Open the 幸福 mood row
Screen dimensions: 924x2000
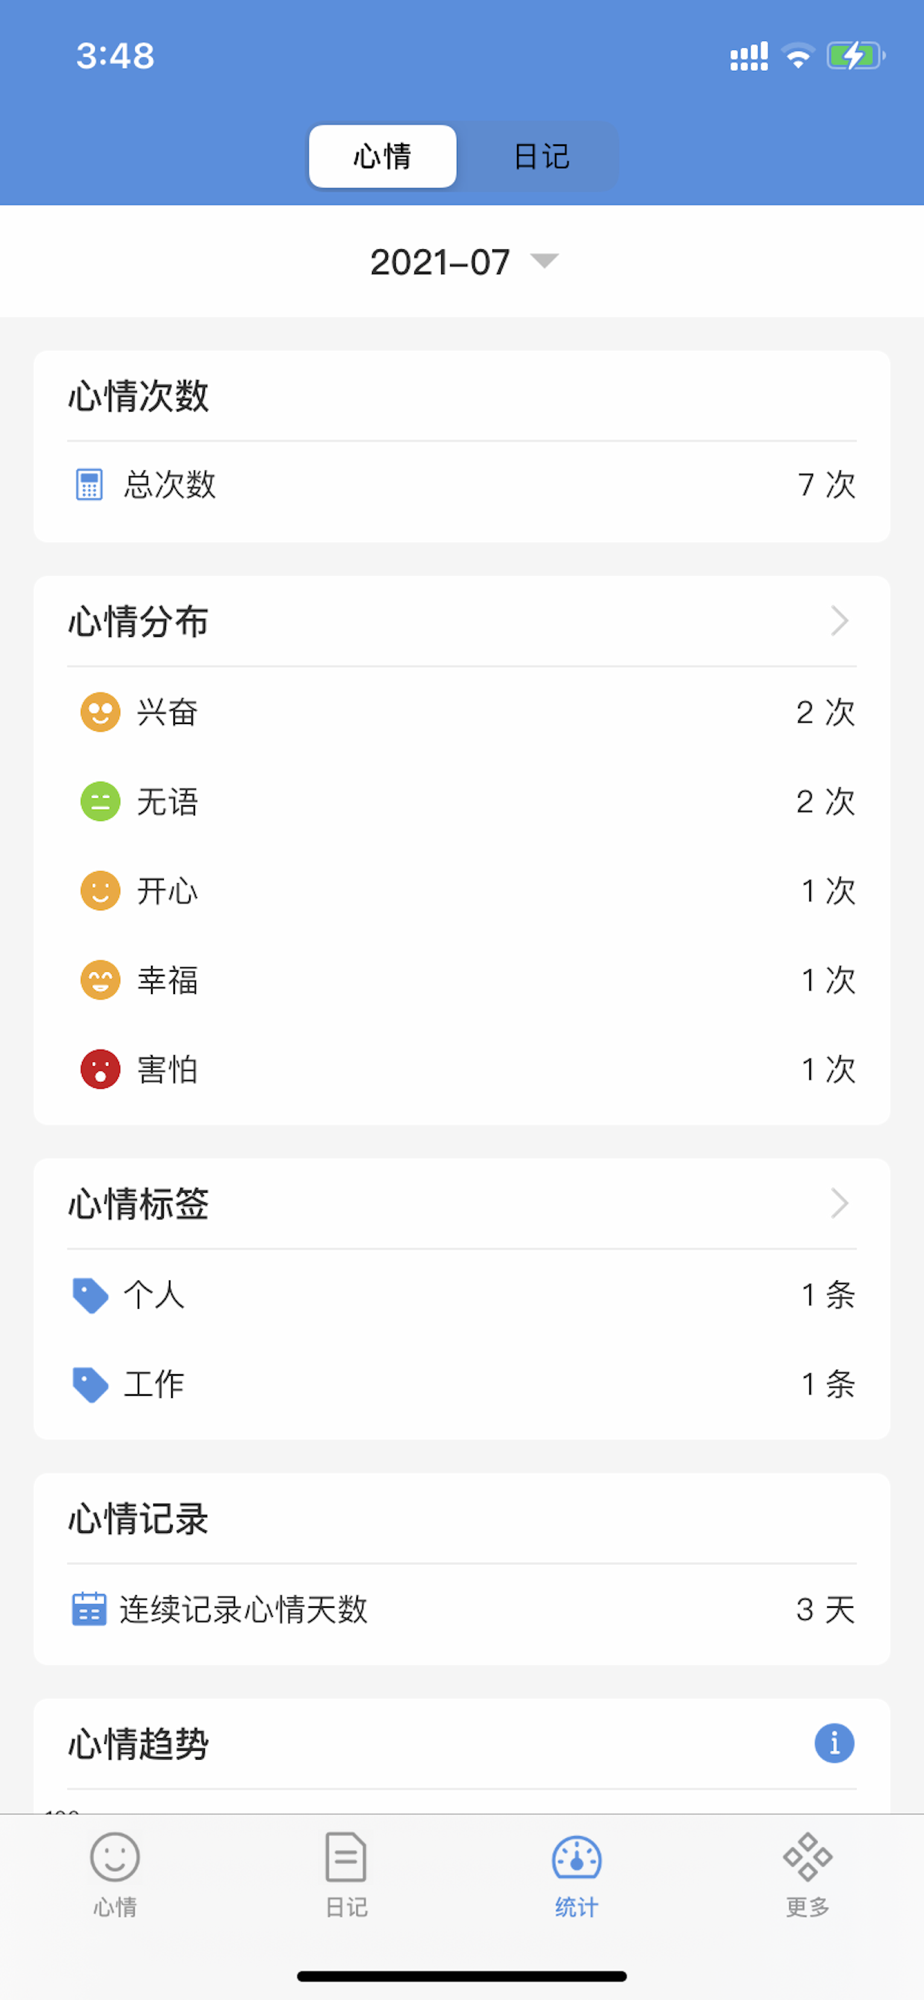click(462, 980)
